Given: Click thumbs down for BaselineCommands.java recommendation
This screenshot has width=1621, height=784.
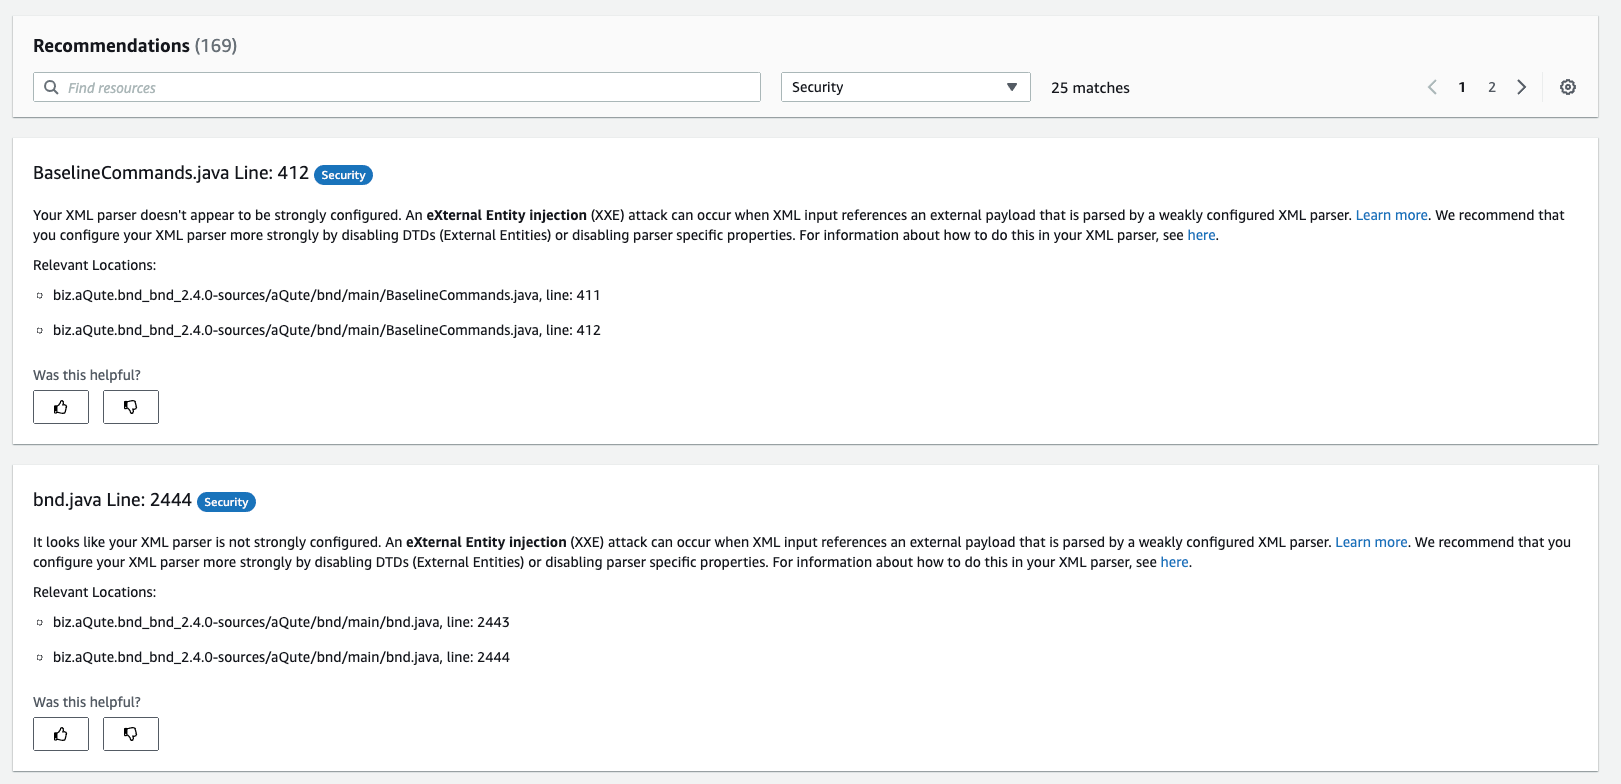Looking at the screenshot, I should click(131, 407).
